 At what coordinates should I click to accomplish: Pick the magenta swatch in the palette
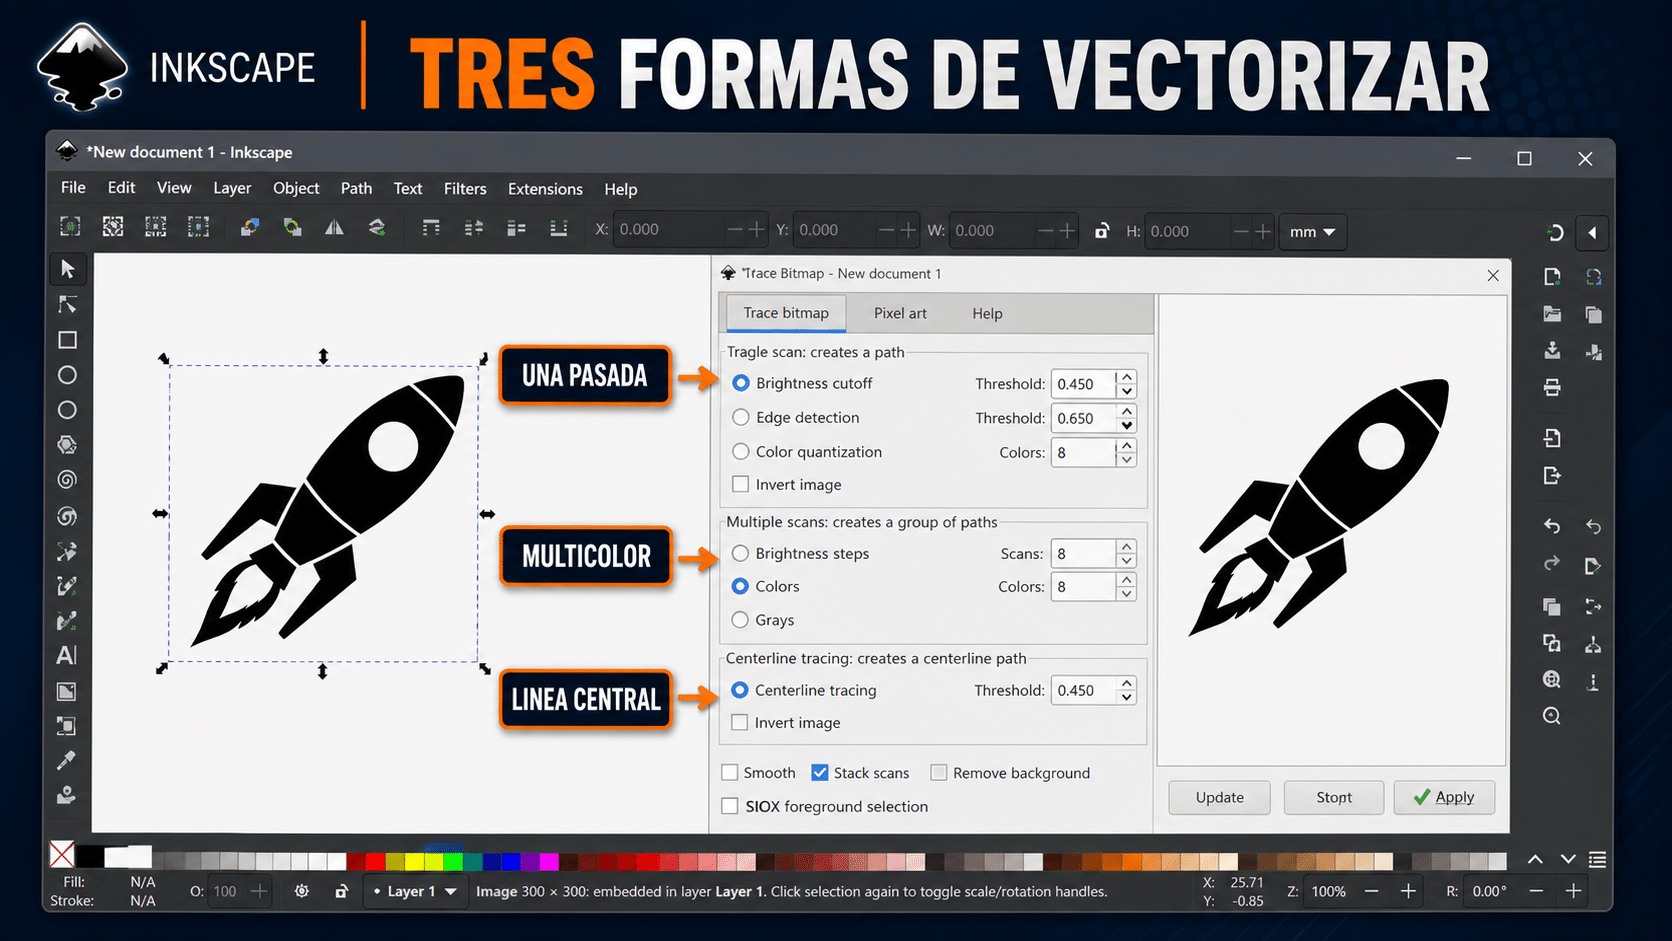pyautogui.click(x=549, y=860)
